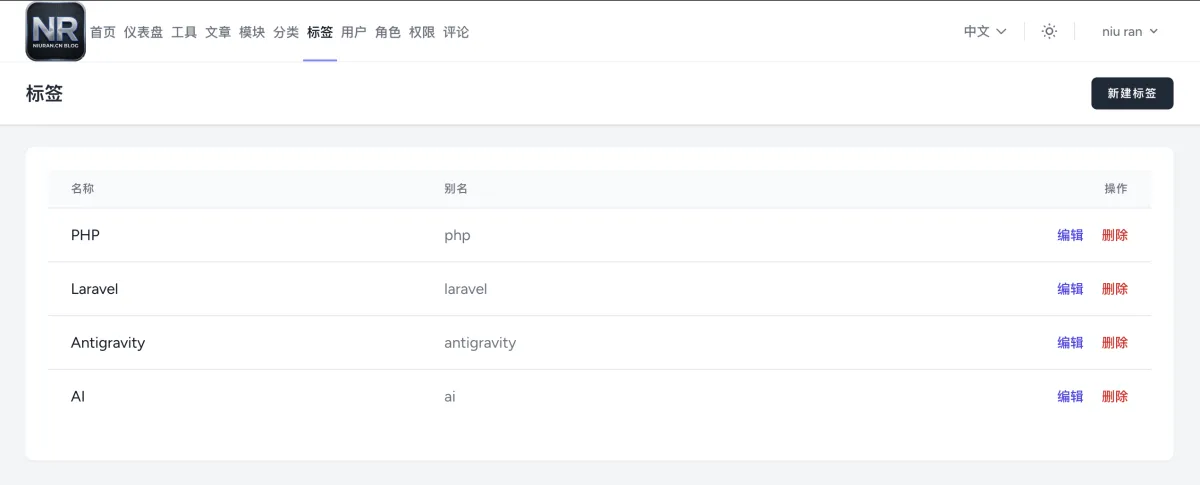Expand the niu ran user menu

pyautogui.click(x=1129, y=32)
